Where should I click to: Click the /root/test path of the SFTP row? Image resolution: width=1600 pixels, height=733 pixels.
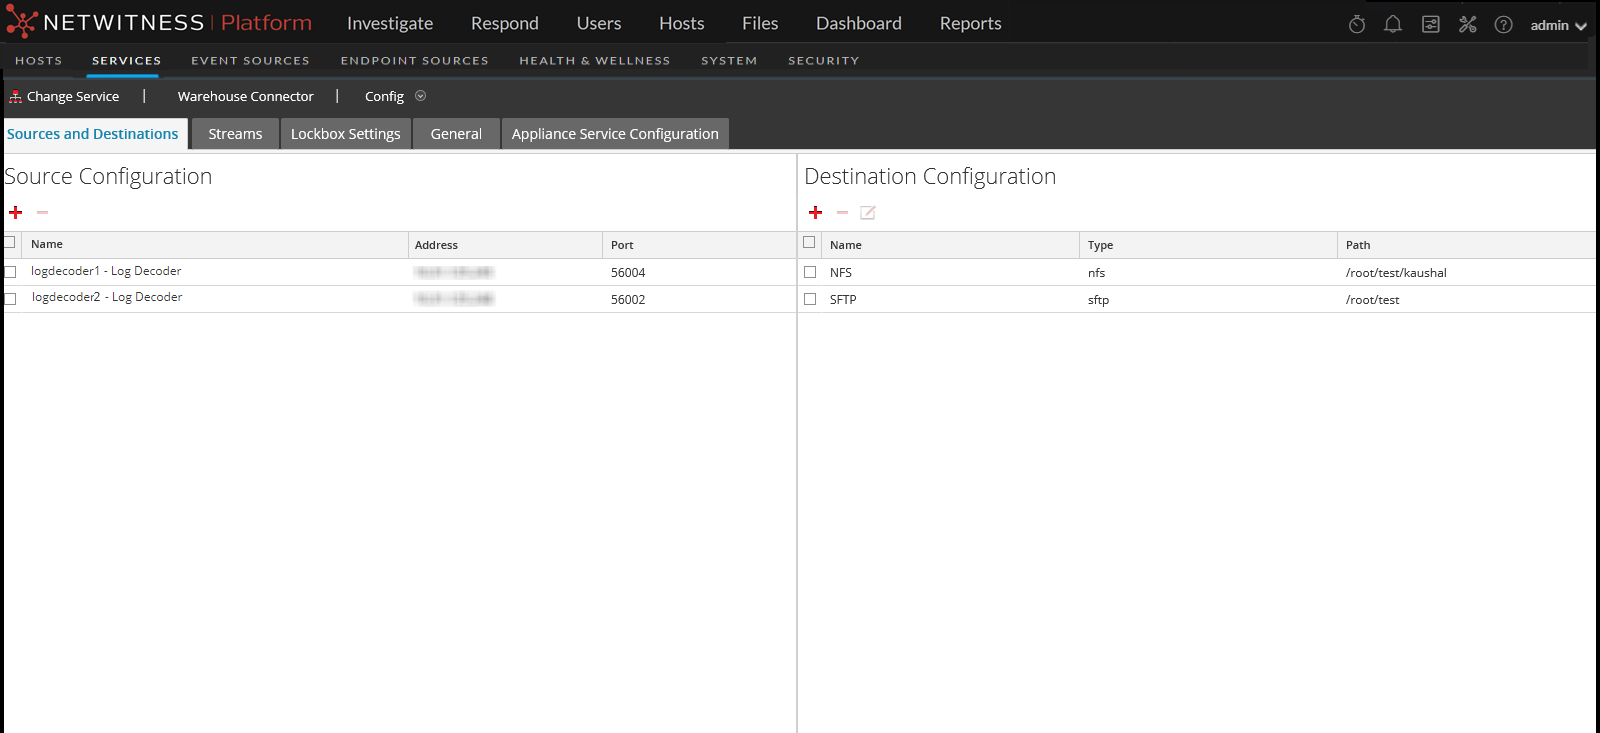tap(1373, 299)
